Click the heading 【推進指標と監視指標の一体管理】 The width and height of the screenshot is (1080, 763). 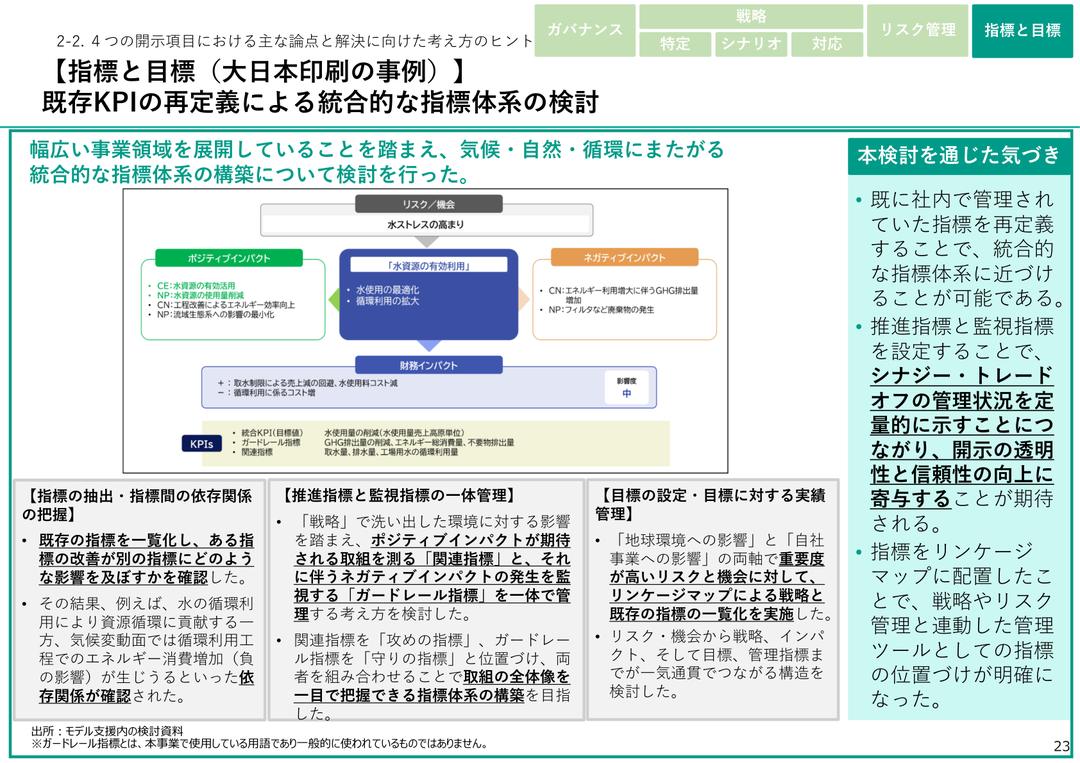click(x=399, y=495)
